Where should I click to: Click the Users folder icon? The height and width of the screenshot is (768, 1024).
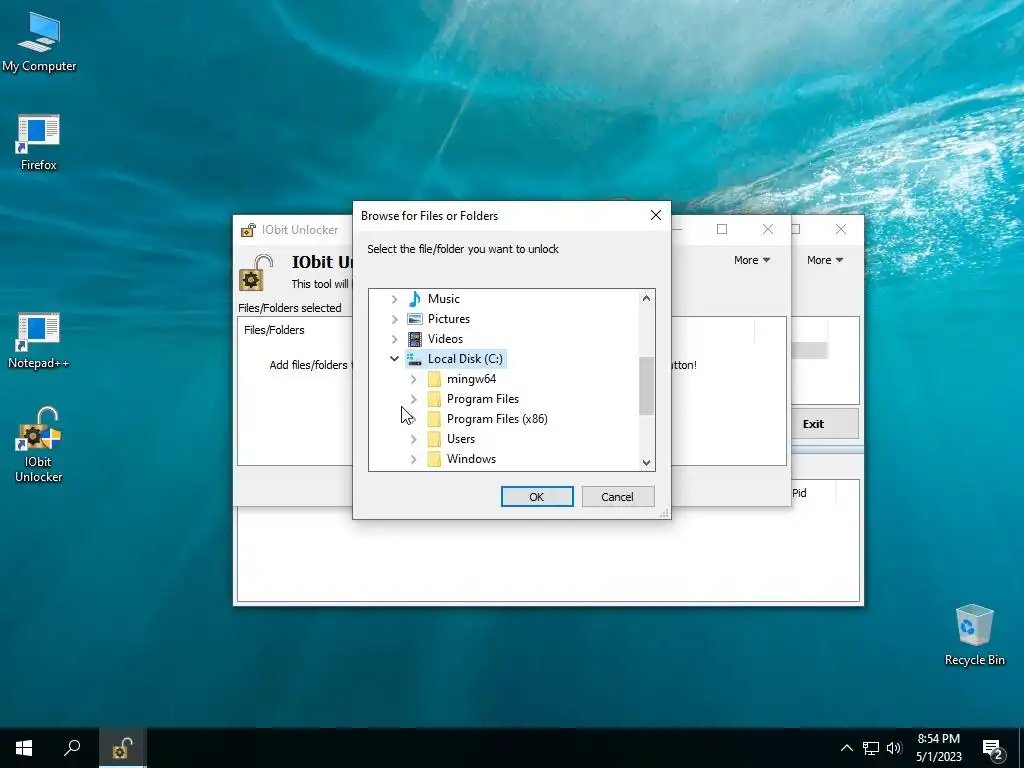434,439
